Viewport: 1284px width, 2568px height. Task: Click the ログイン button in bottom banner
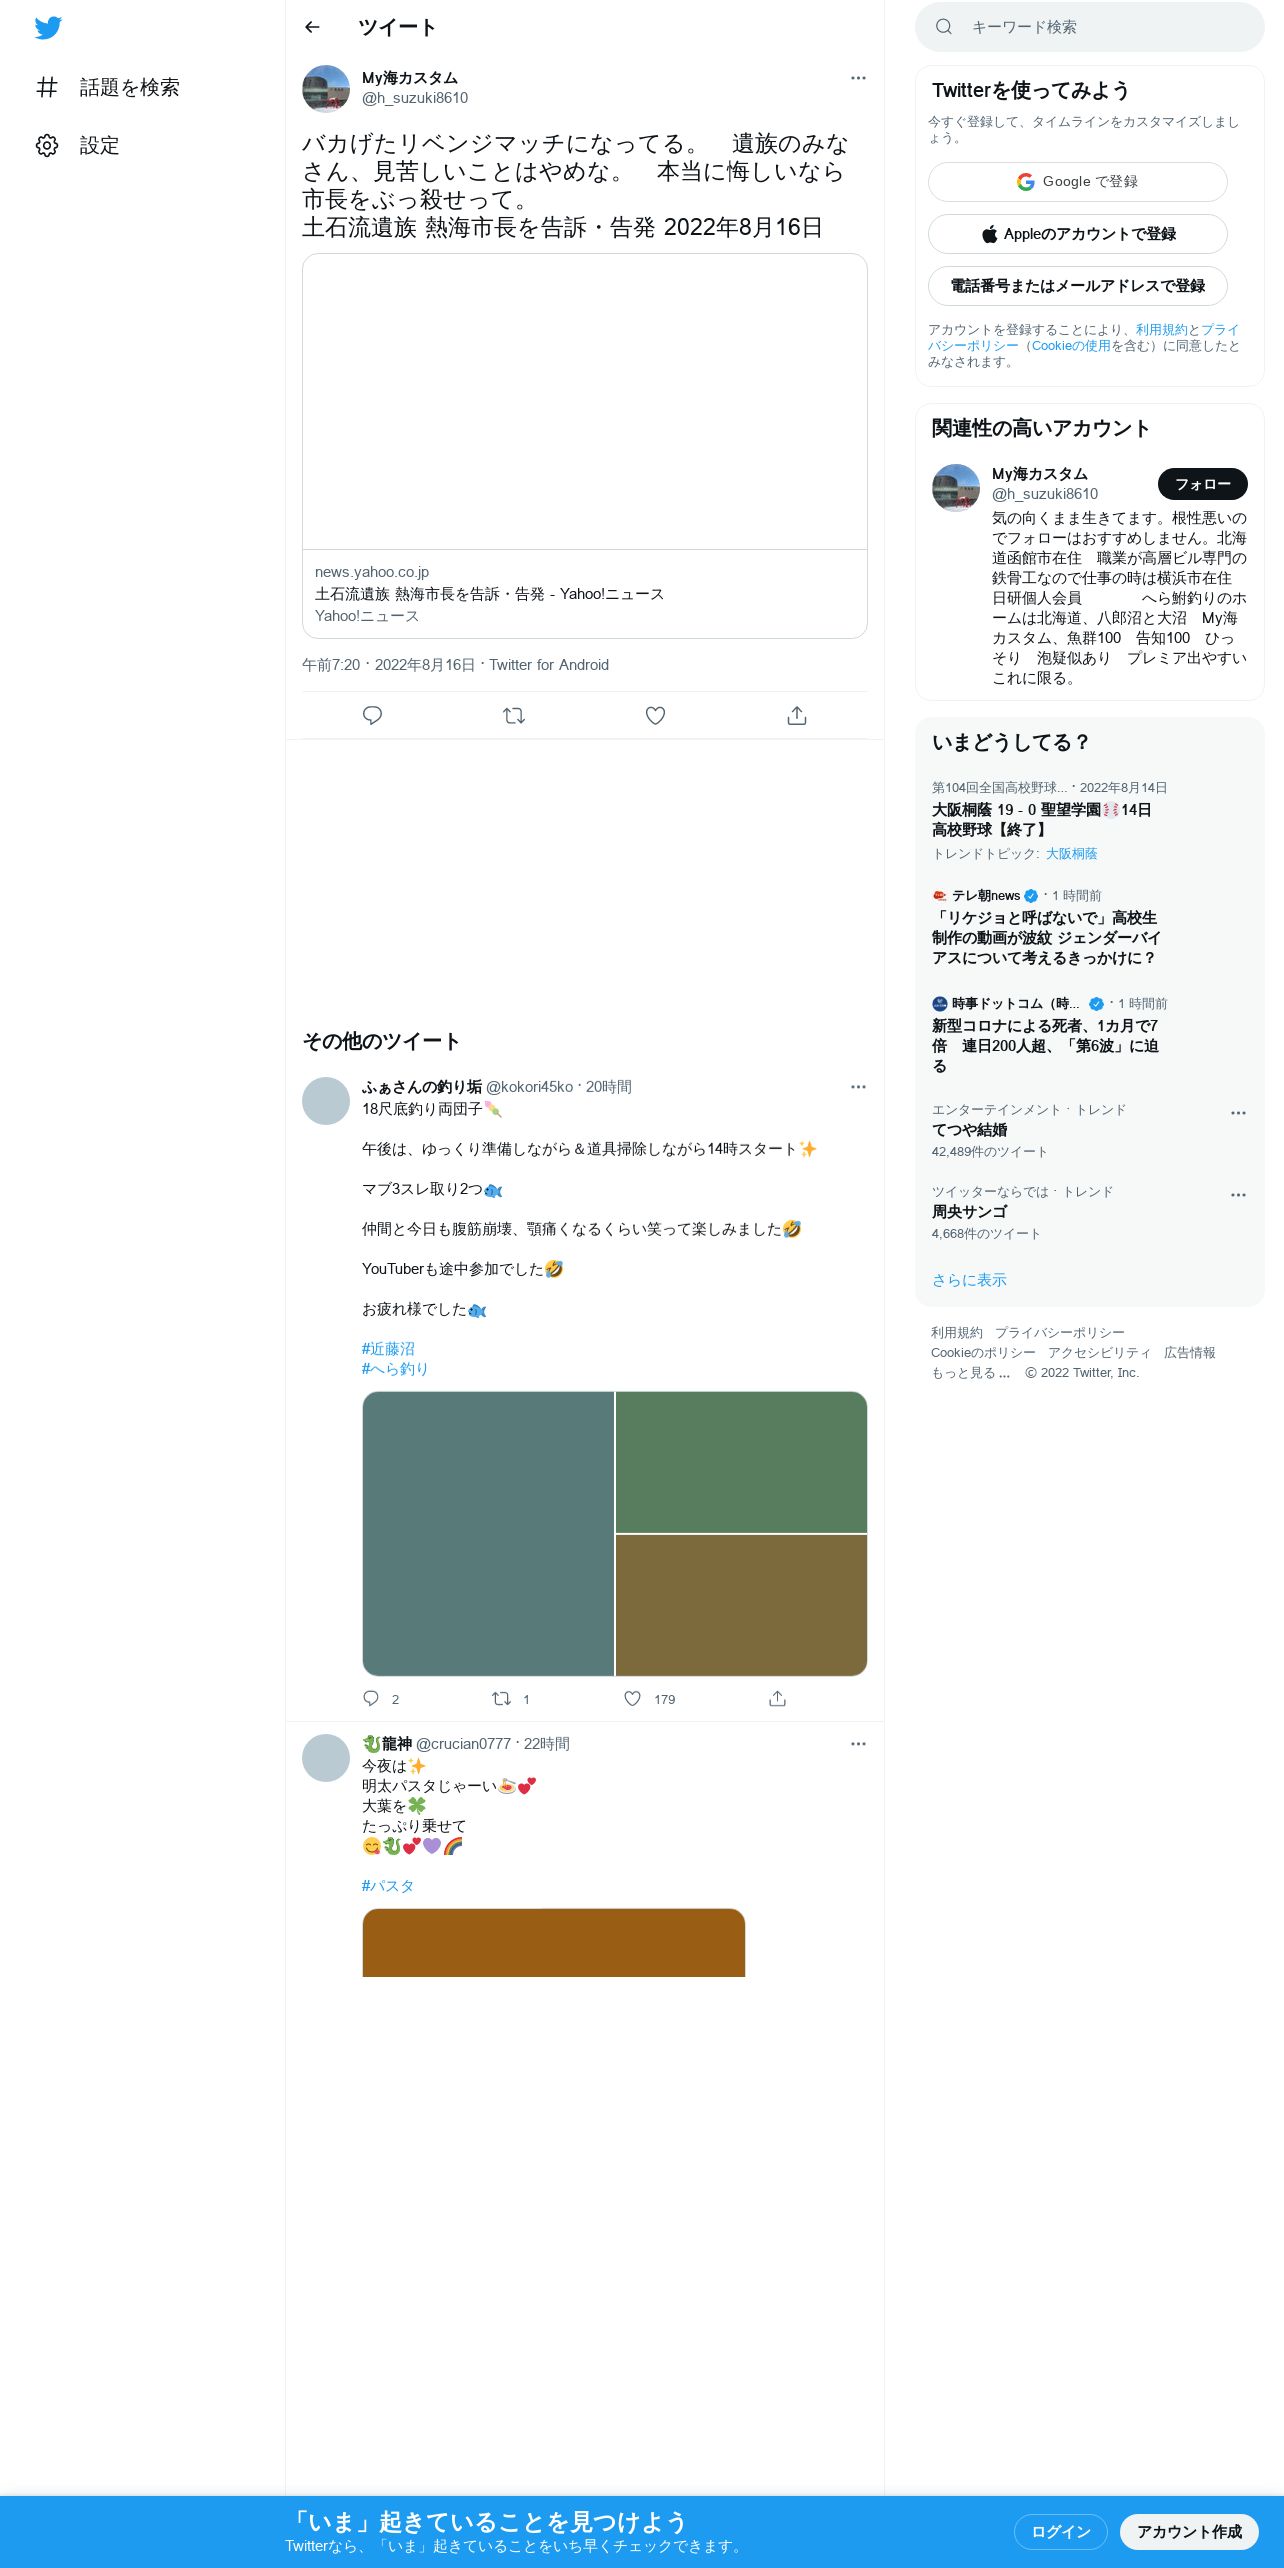1060,2531
